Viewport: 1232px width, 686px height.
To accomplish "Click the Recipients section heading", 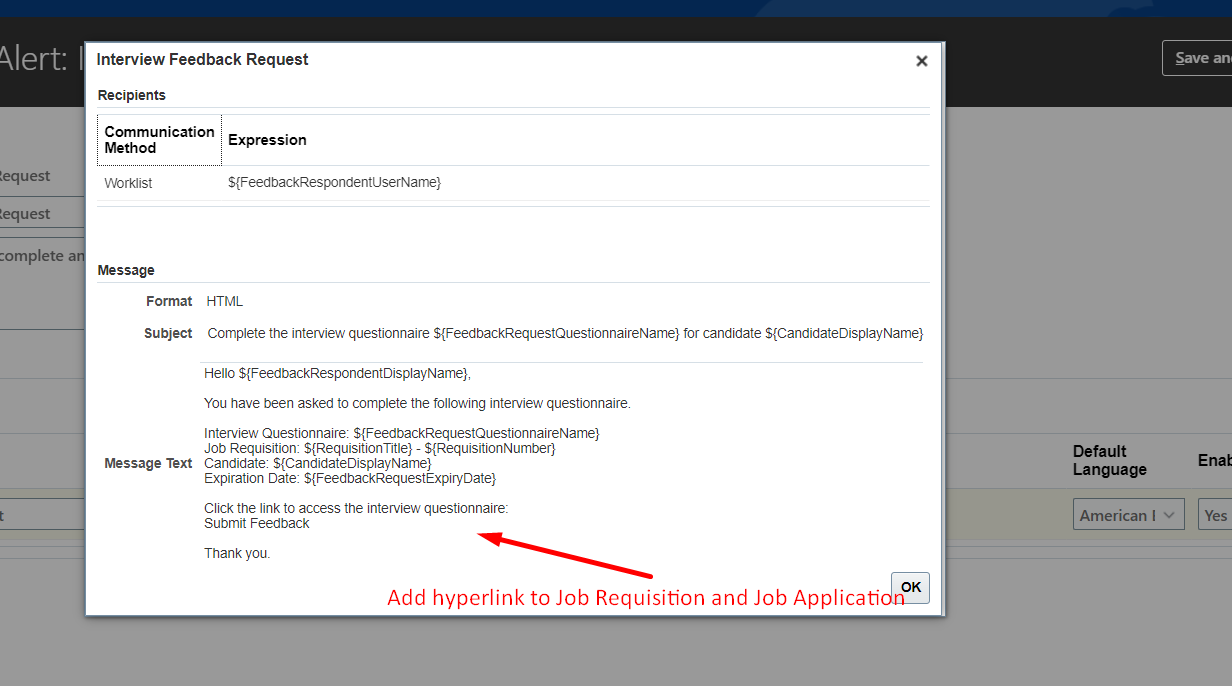I will [x=131, y=95].
